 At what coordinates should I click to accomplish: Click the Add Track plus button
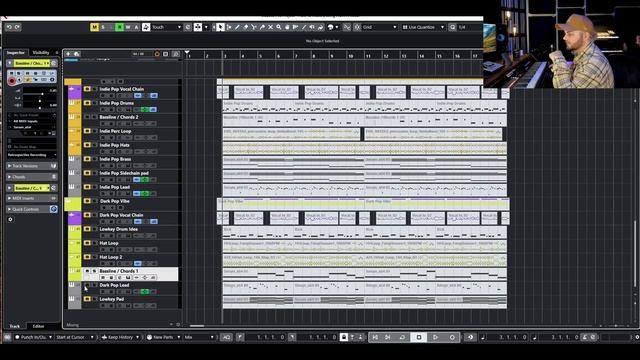[x=68, y=54]
